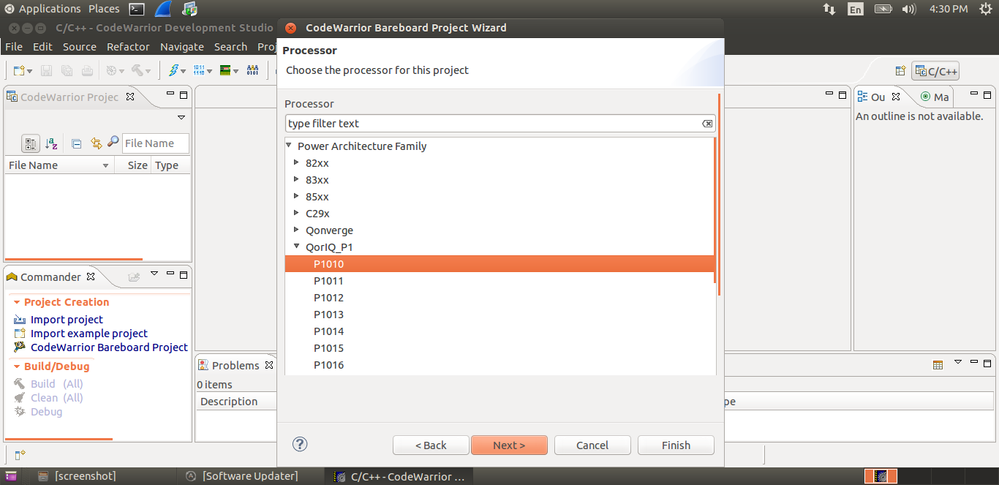This screenshot has height=485, width=999.
Task: Click the system power gear icon
Action: coord(986,9)
